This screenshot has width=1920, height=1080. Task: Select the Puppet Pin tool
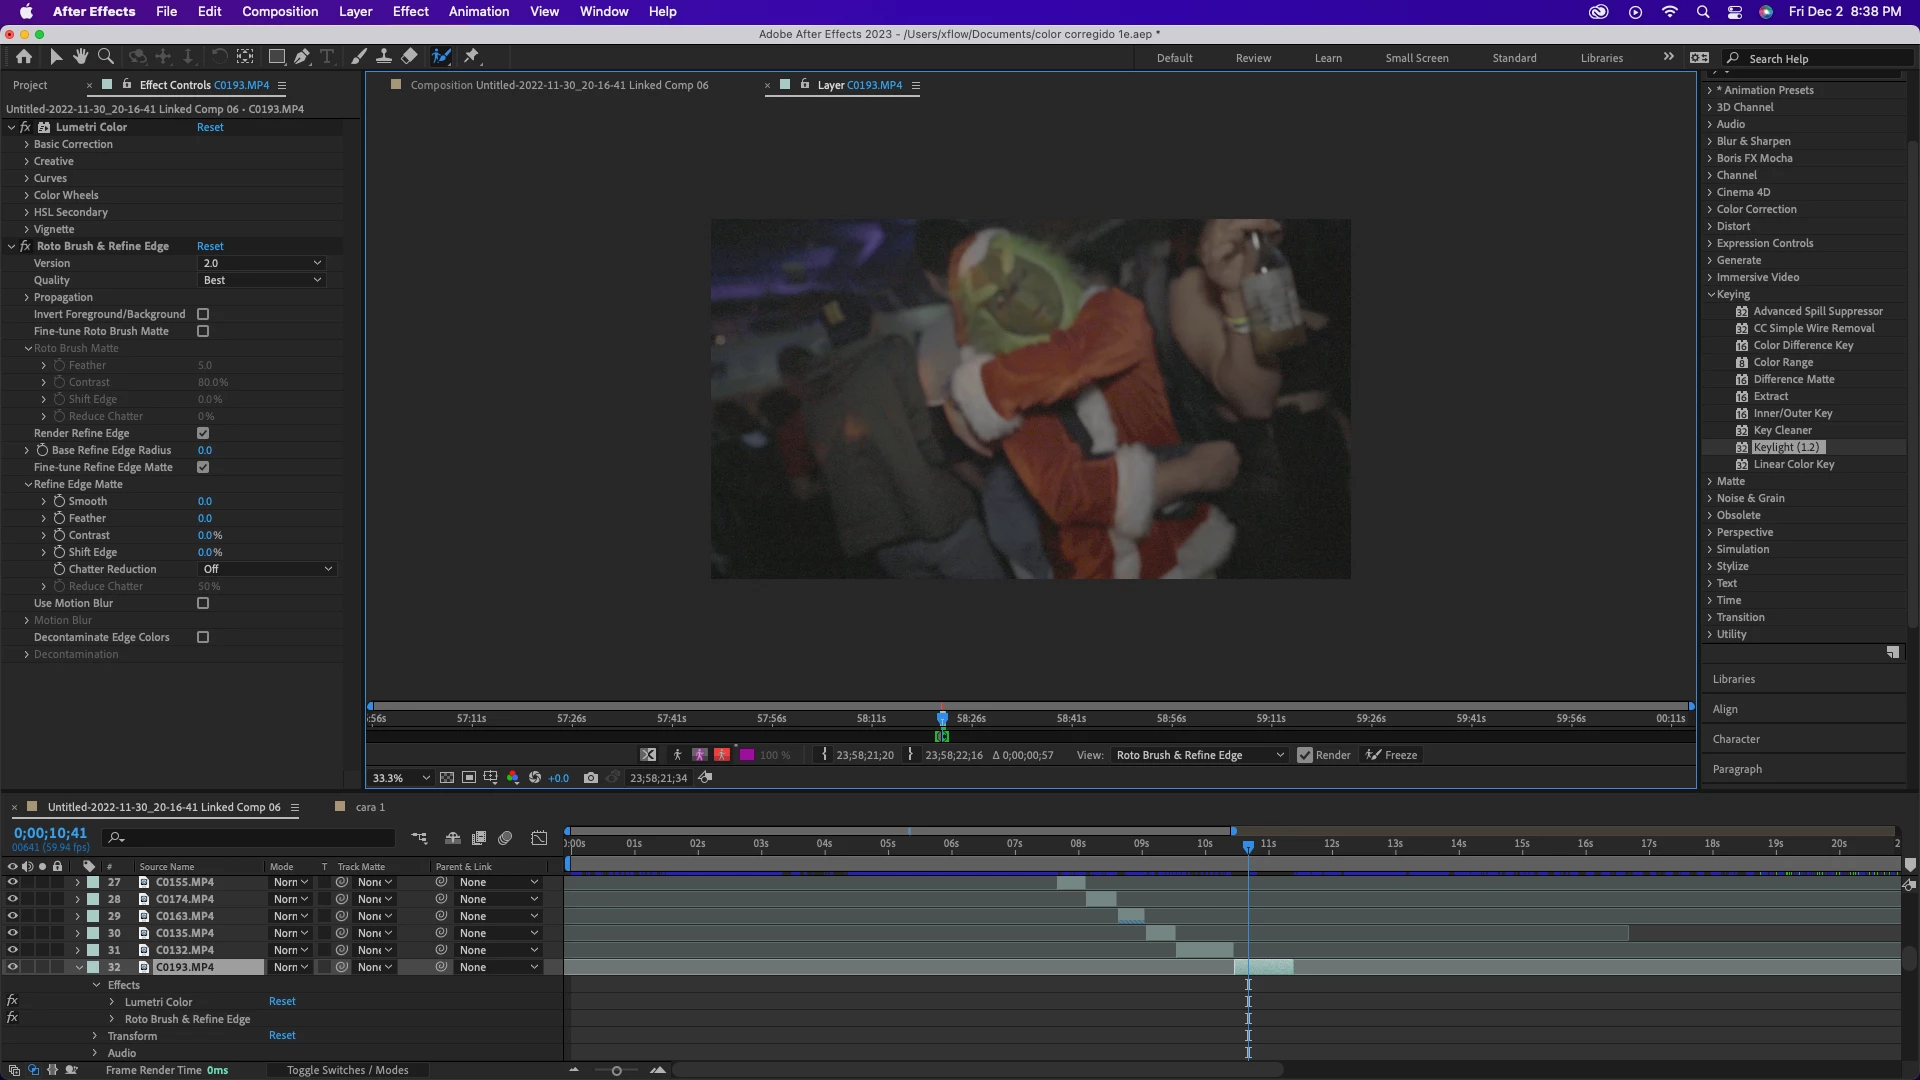pyautogui.click(x=472, y=57)
